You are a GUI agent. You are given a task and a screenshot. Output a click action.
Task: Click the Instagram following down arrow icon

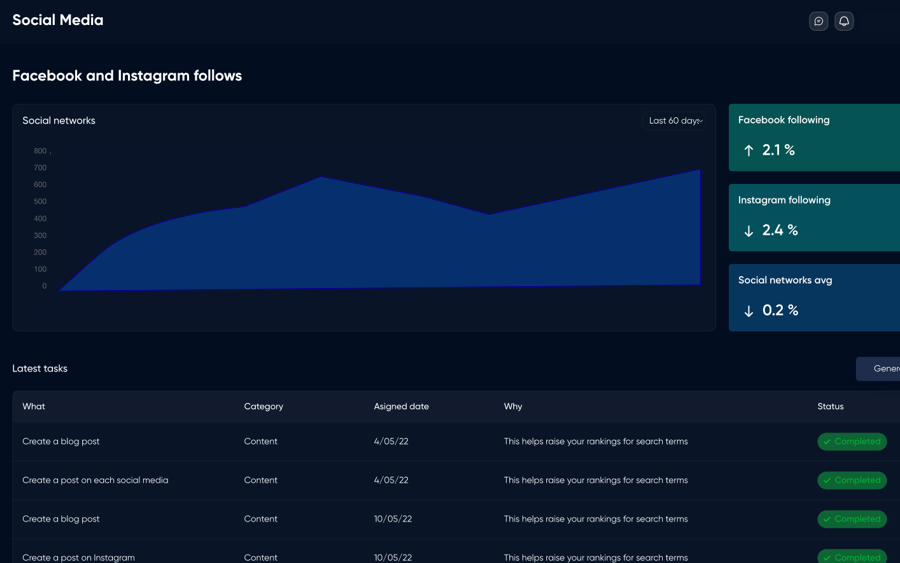coord(748,231)
